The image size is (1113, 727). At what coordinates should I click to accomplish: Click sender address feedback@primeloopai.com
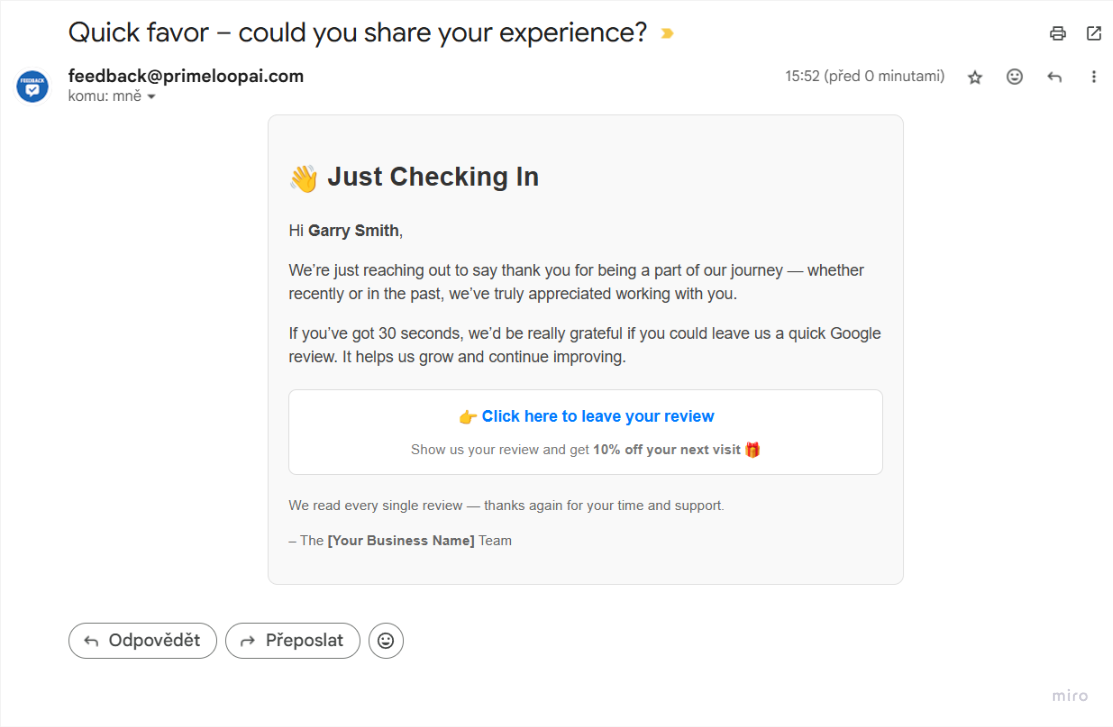(x=186, y=76)
